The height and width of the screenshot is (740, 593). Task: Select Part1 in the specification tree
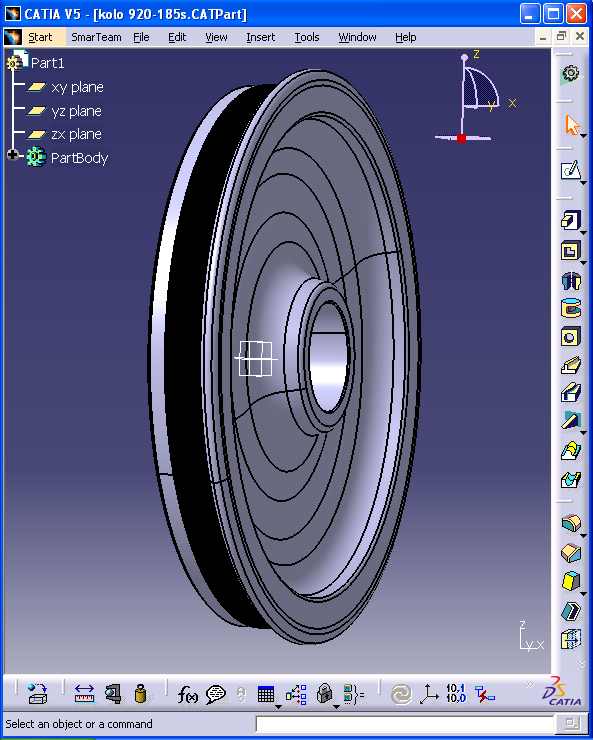[x=47, y=63]
